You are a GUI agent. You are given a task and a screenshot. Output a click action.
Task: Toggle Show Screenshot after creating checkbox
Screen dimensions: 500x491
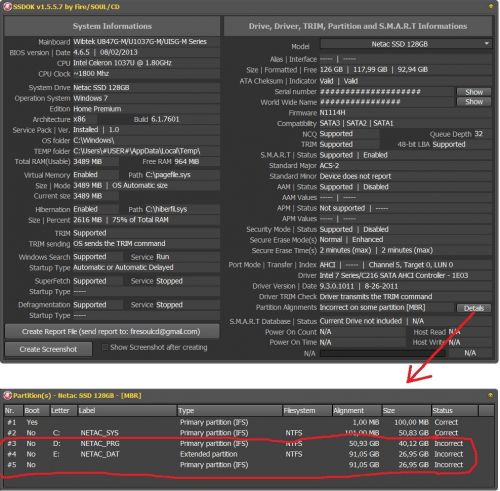[105, 347]
